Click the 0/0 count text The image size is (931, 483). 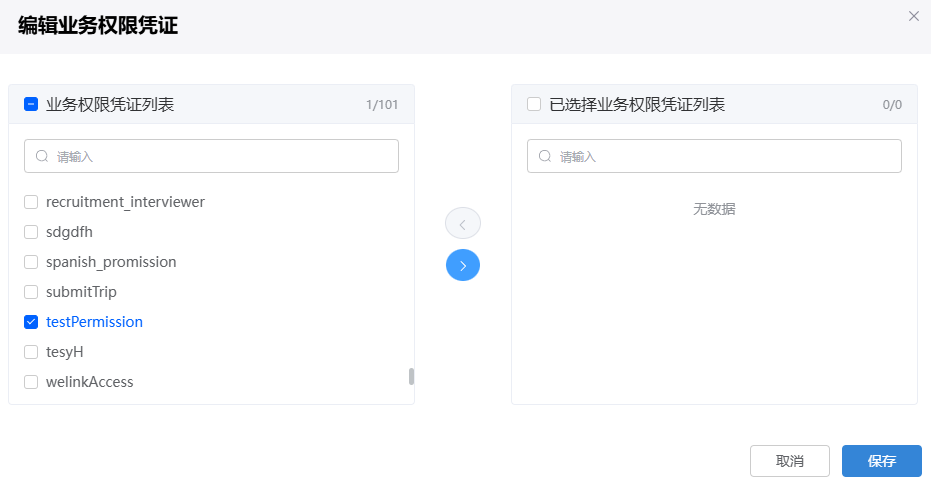pos(892,105)
